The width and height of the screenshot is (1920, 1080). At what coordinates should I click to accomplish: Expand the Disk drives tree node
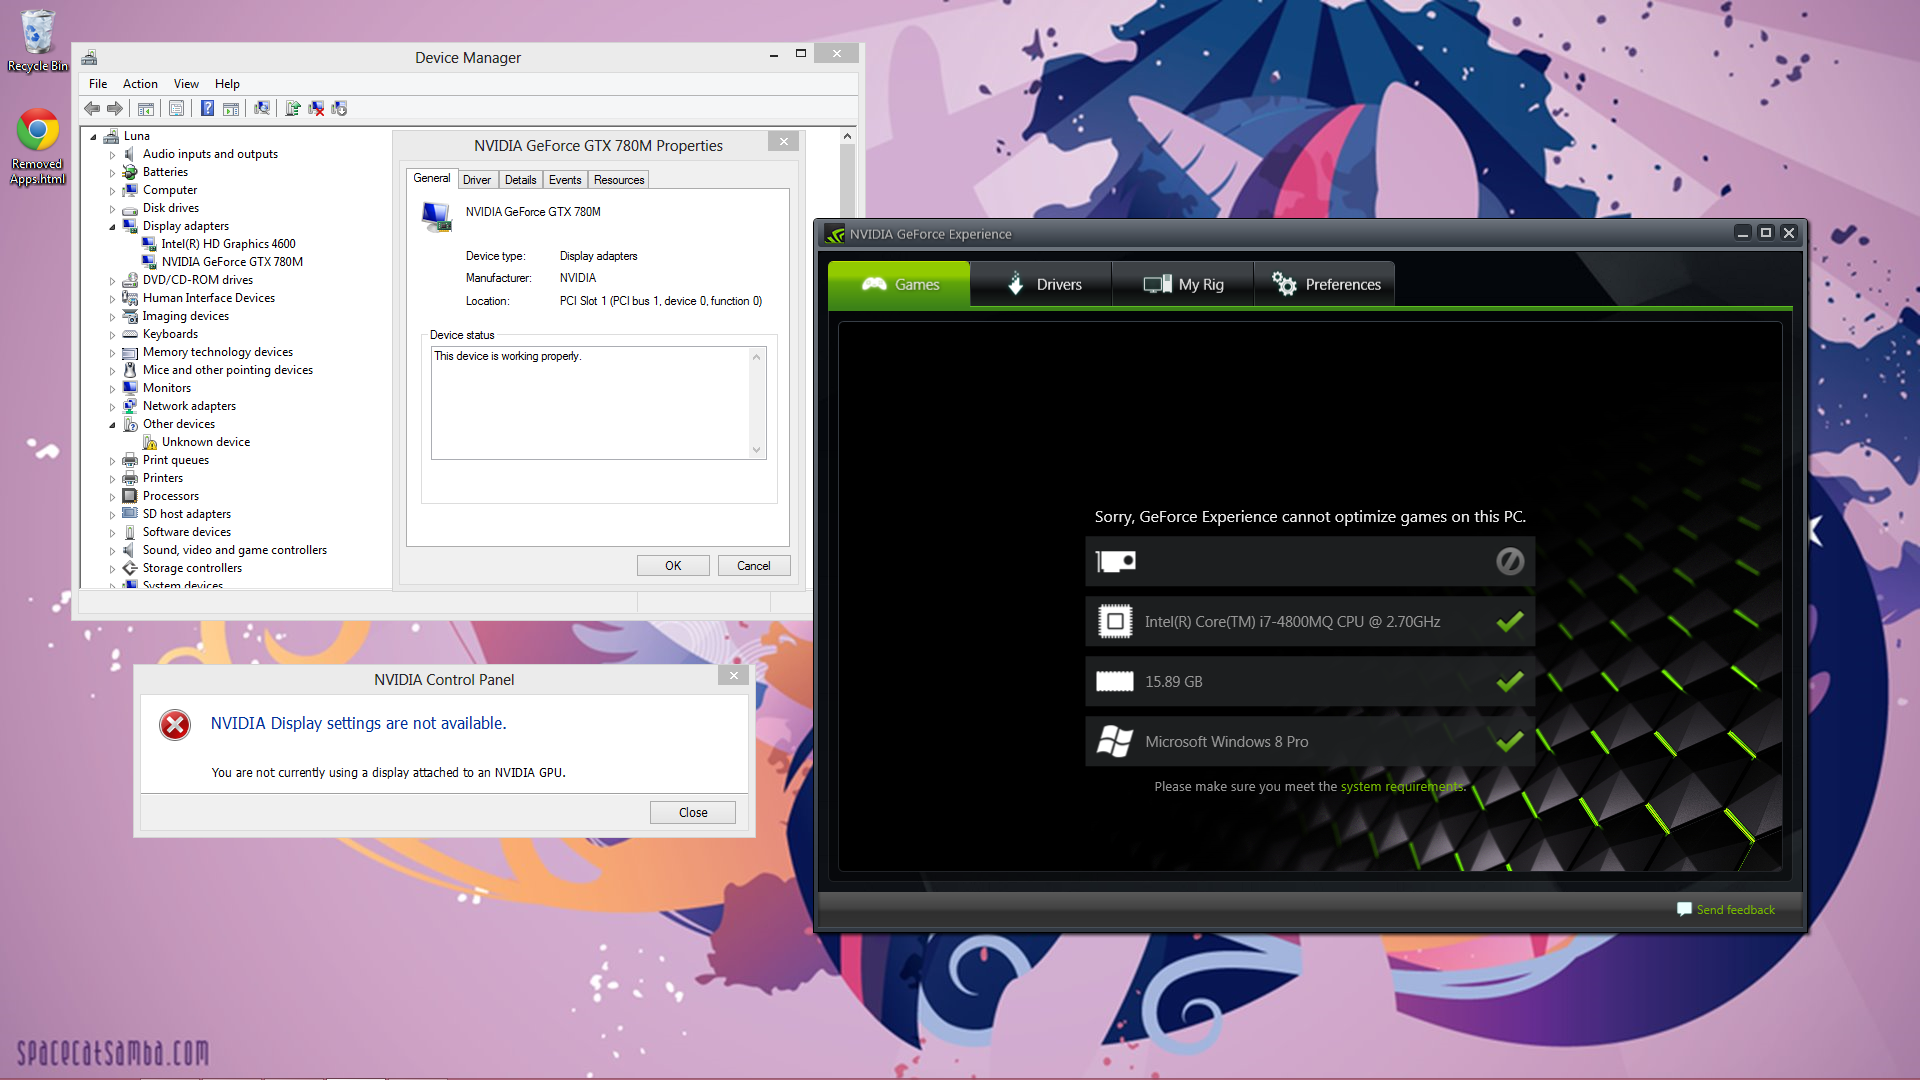112,209
